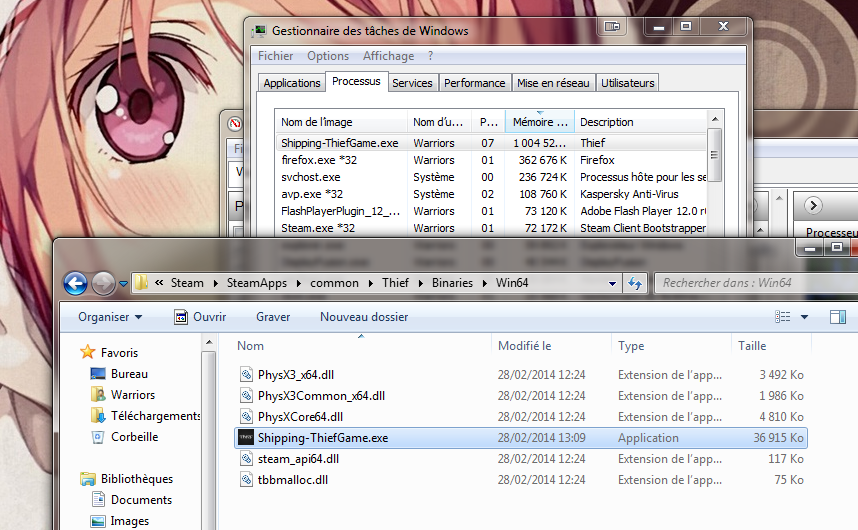Screen dimensions: 858x530
Task: Open the ? help menu in Task Manager
Action: click(431, 56)
